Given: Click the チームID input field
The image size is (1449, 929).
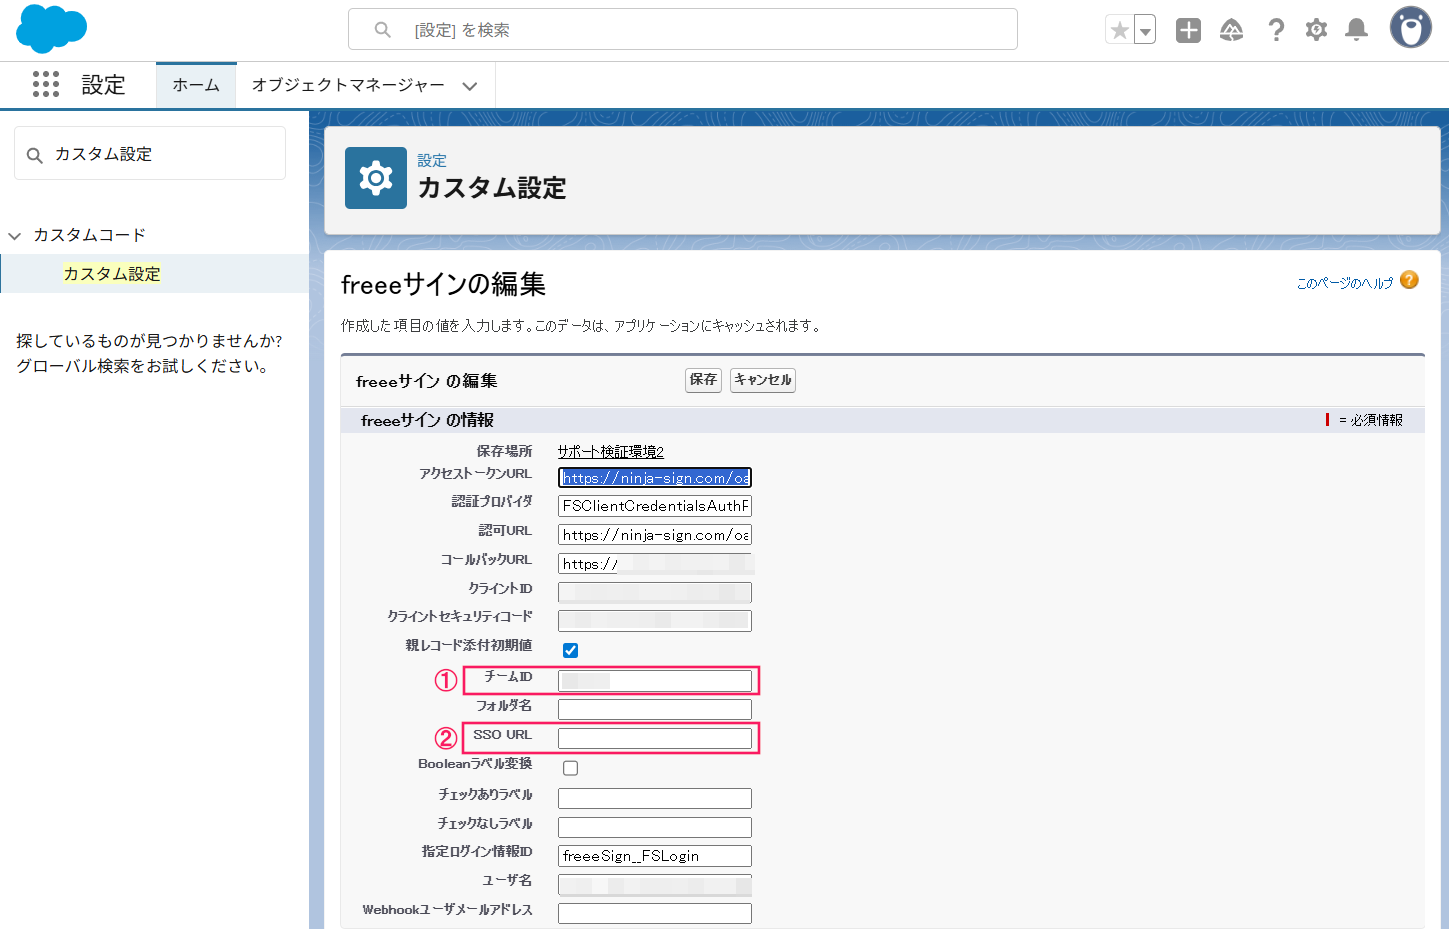Looking at the screenshot, I should click(x=655, y=681).
